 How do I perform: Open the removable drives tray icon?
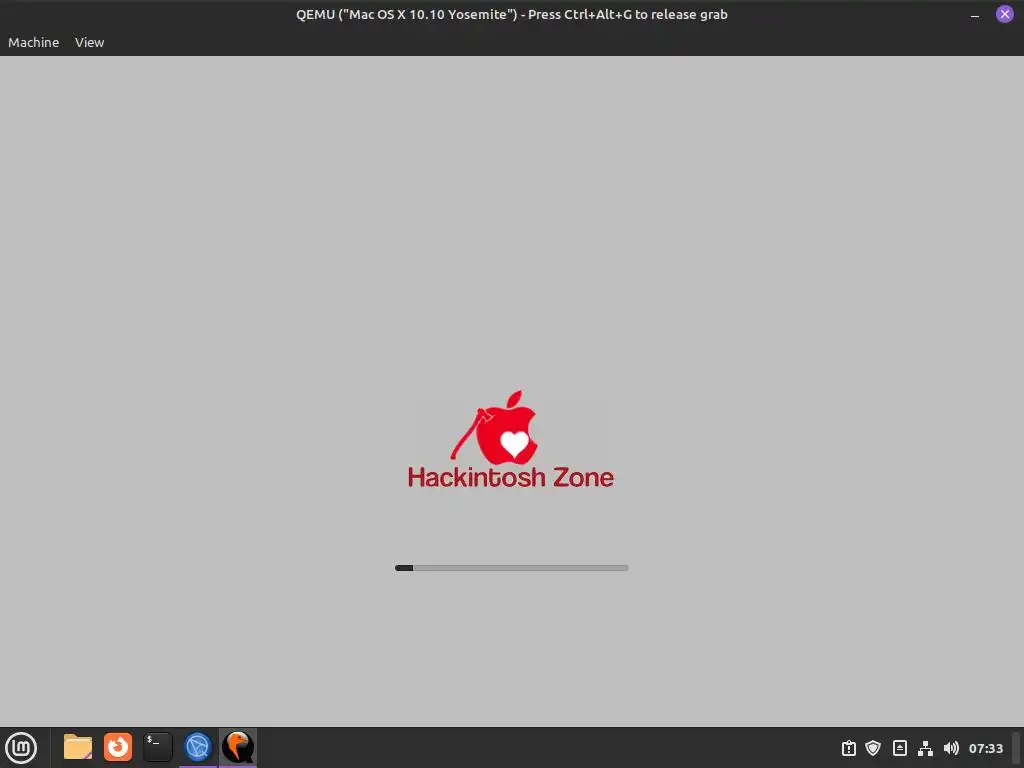[899, 748]
